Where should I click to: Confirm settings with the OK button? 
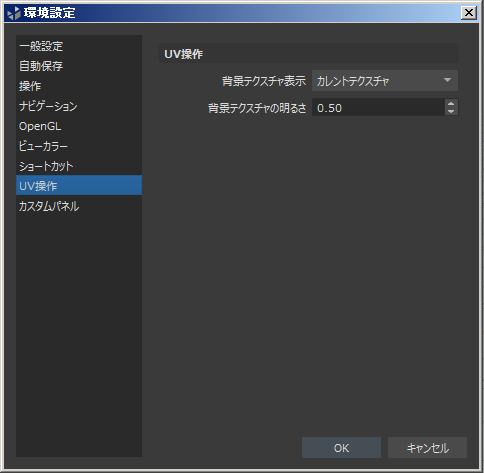click(341, 448)
